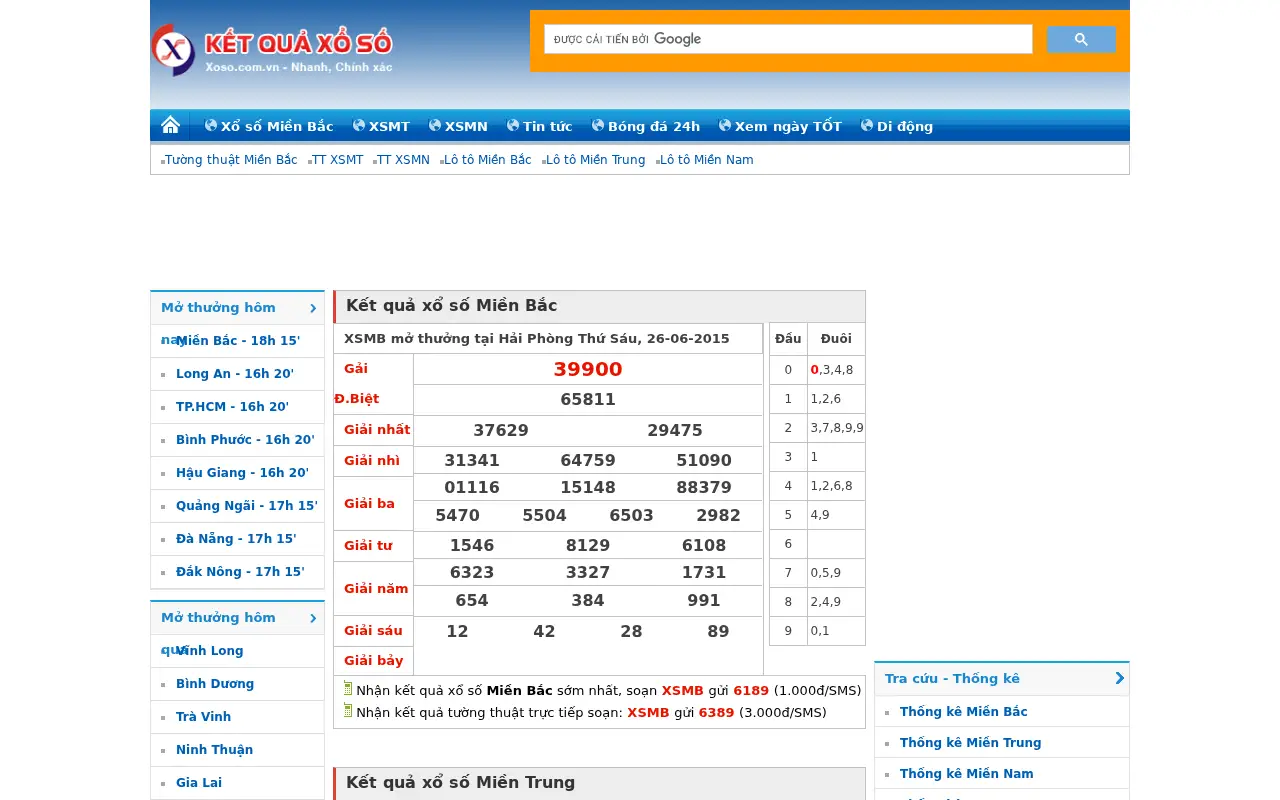Click the TT XSMT sub-link

[x=337, y=160]
